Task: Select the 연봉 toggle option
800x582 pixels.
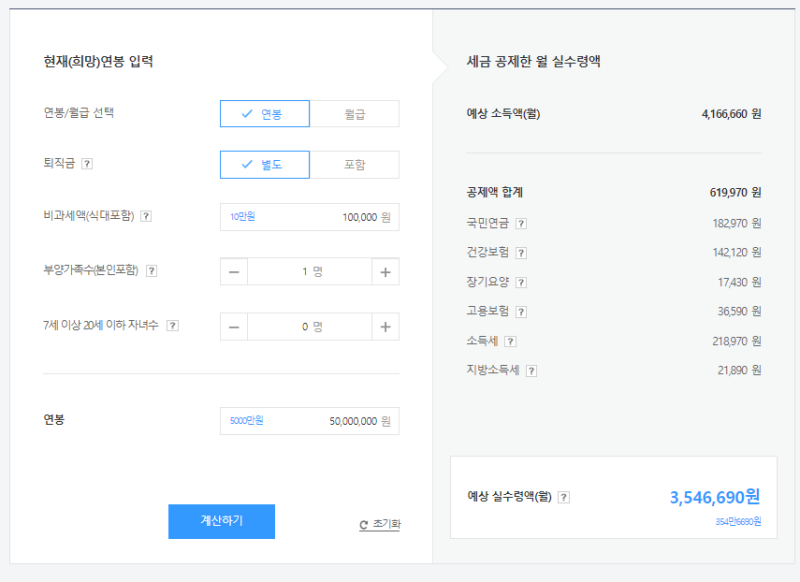Action: tap(265, 114)
